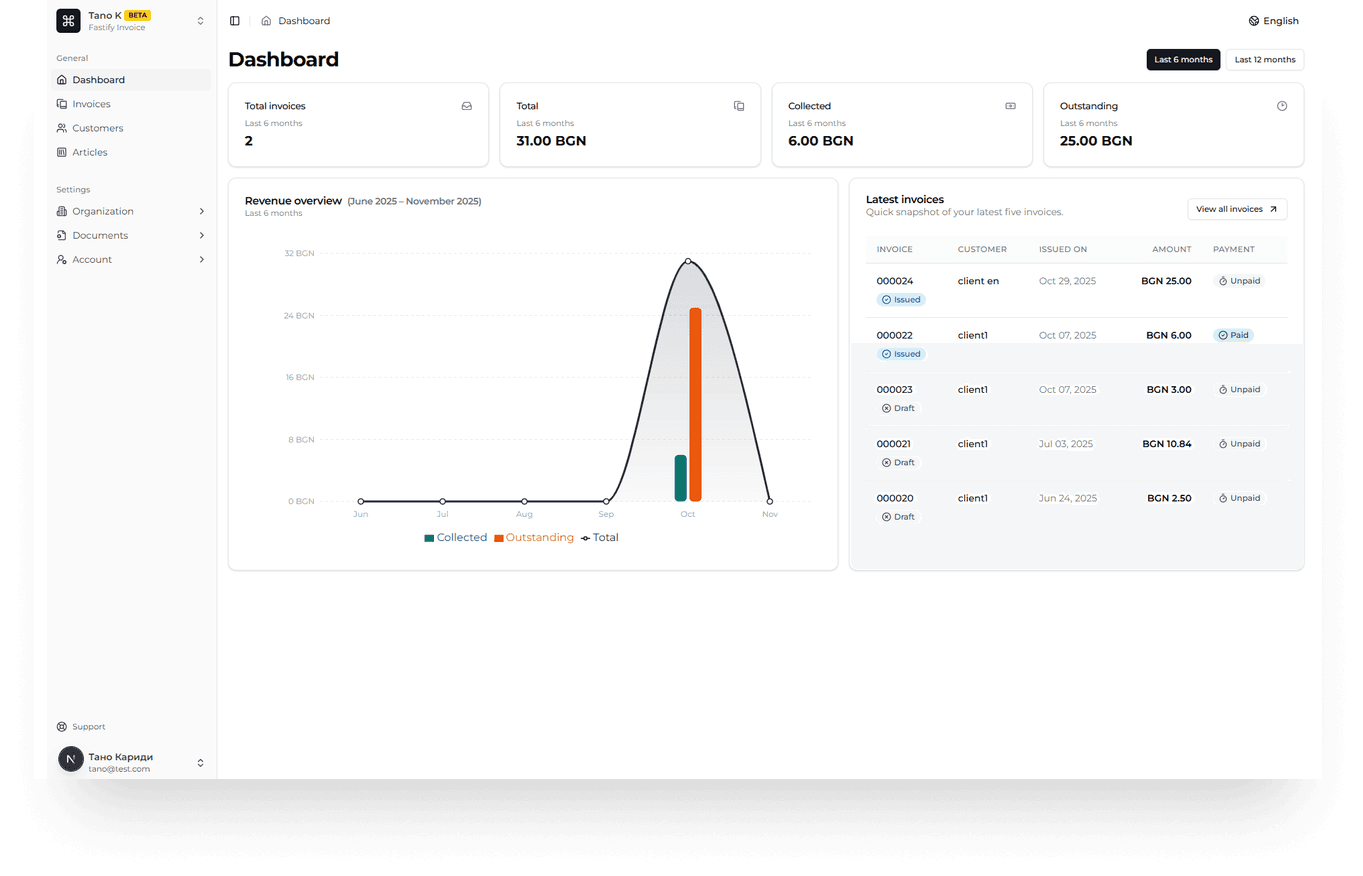Click the Issued badge under invoice 000024
1363x876 pixels.
tap(901, 300)
